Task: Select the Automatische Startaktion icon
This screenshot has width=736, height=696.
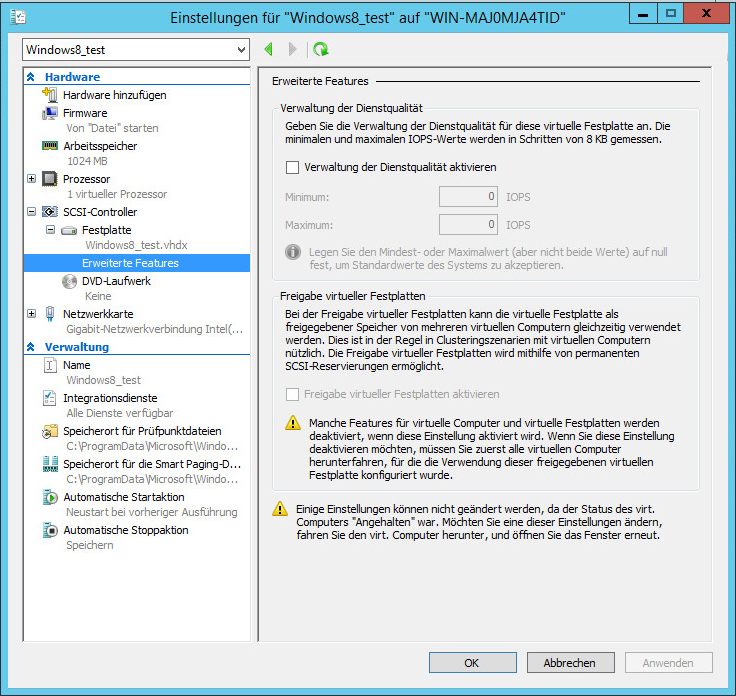Action: tap(50, 497)
